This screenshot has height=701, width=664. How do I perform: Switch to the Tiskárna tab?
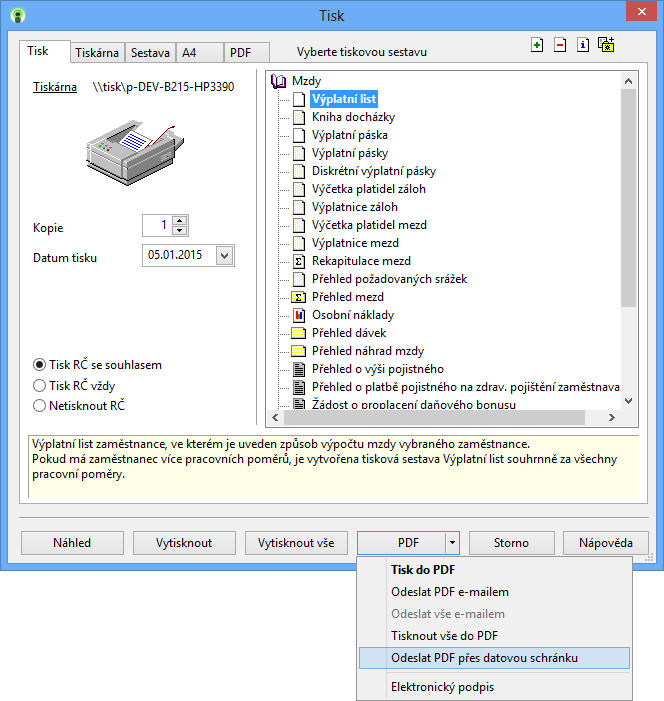97,53
